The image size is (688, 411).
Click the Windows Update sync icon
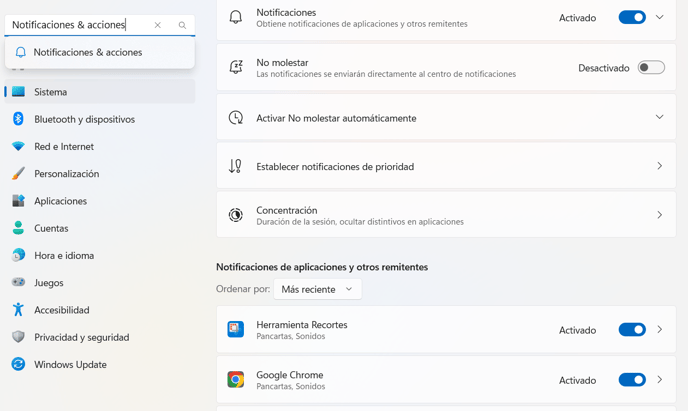(18, 364)
